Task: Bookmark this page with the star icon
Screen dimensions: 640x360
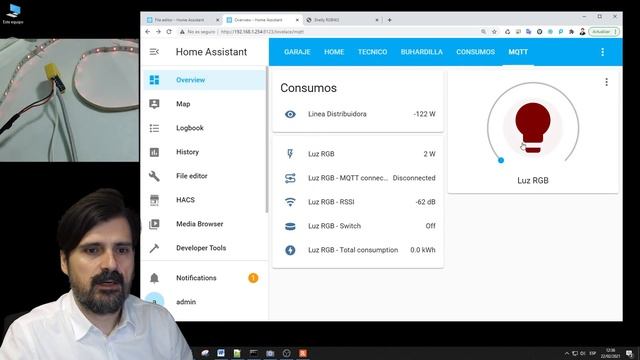Action: pyautogui.click(x=494, y=31)
